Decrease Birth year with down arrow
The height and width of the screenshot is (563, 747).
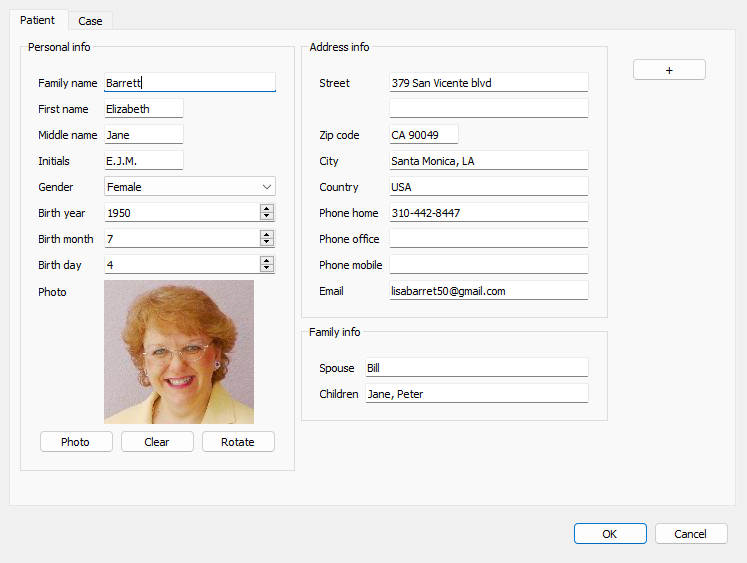267,216
